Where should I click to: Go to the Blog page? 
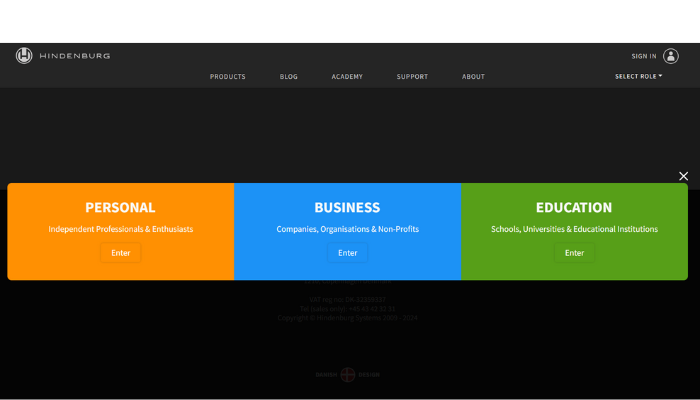(x=288, y=77)
